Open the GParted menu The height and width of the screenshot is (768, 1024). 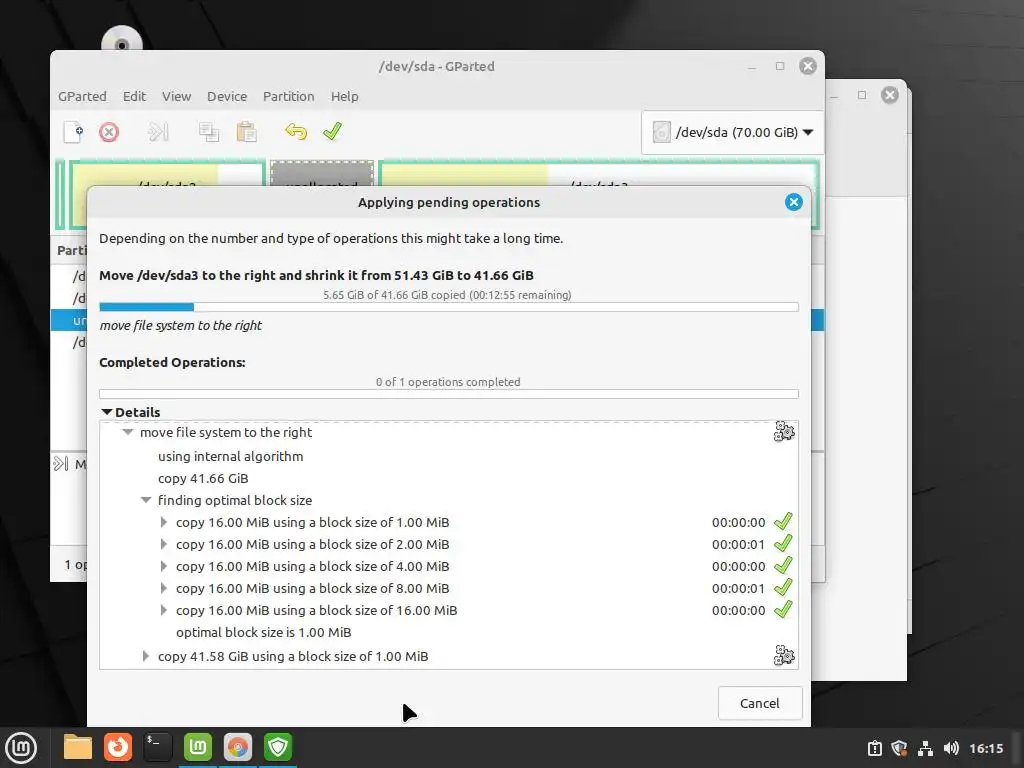[x=82, y=97]
